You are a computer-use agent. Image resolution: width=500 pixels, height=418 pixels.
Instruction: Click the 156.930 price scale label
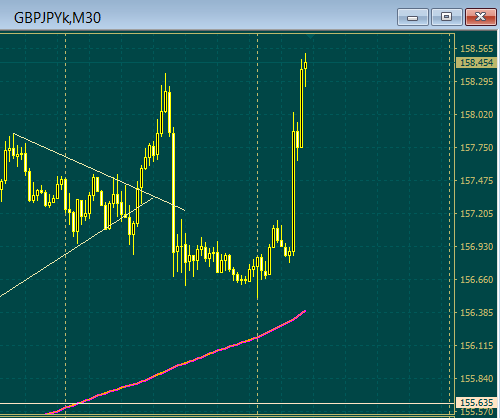pos(476,247)
